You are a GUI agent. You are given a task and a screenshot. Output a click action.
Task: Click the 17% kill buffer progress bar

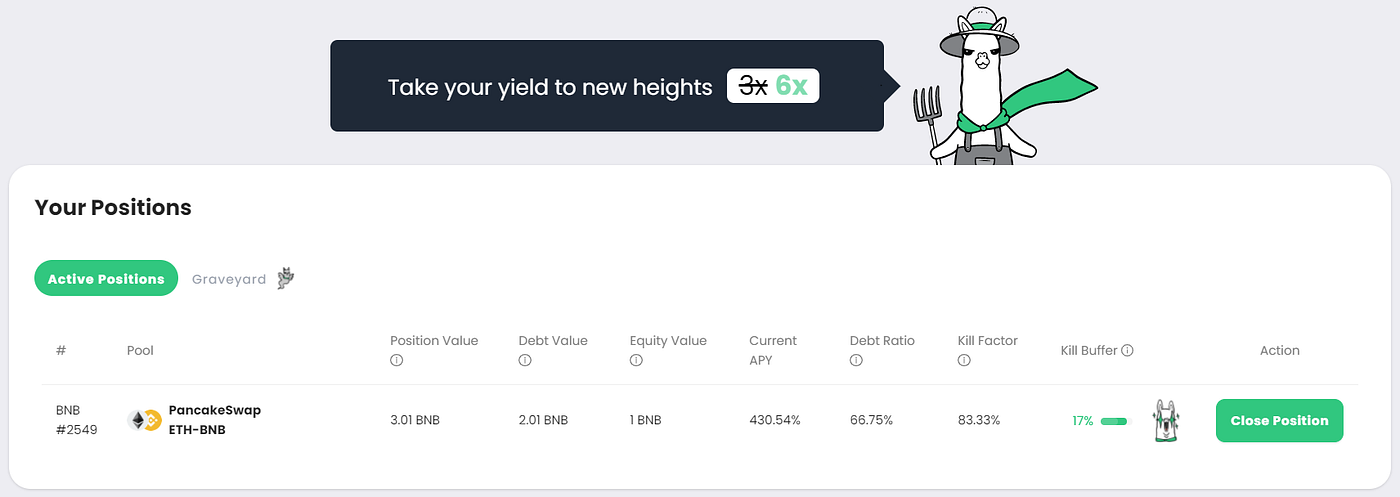(x=1114, y=421)
